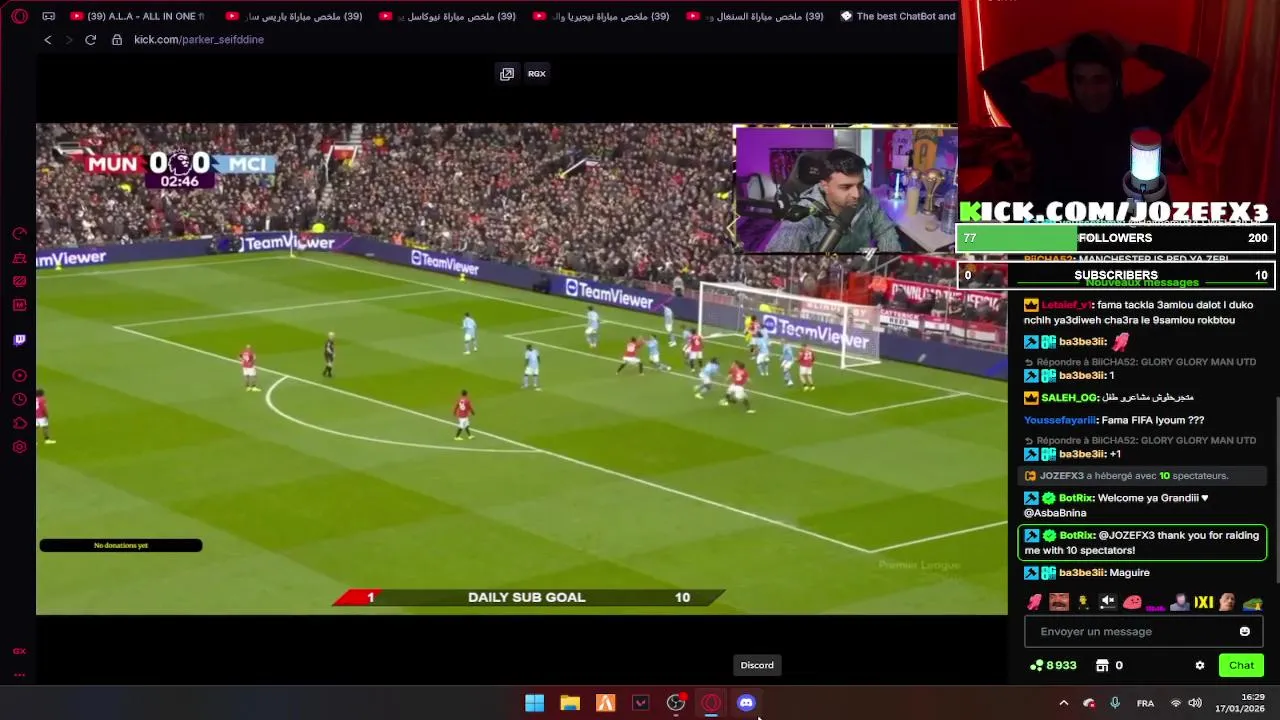The image size is (1280, 720).
Task: Click the Nouveaux messages banner in chat
Action: [x=1141, y=282]
